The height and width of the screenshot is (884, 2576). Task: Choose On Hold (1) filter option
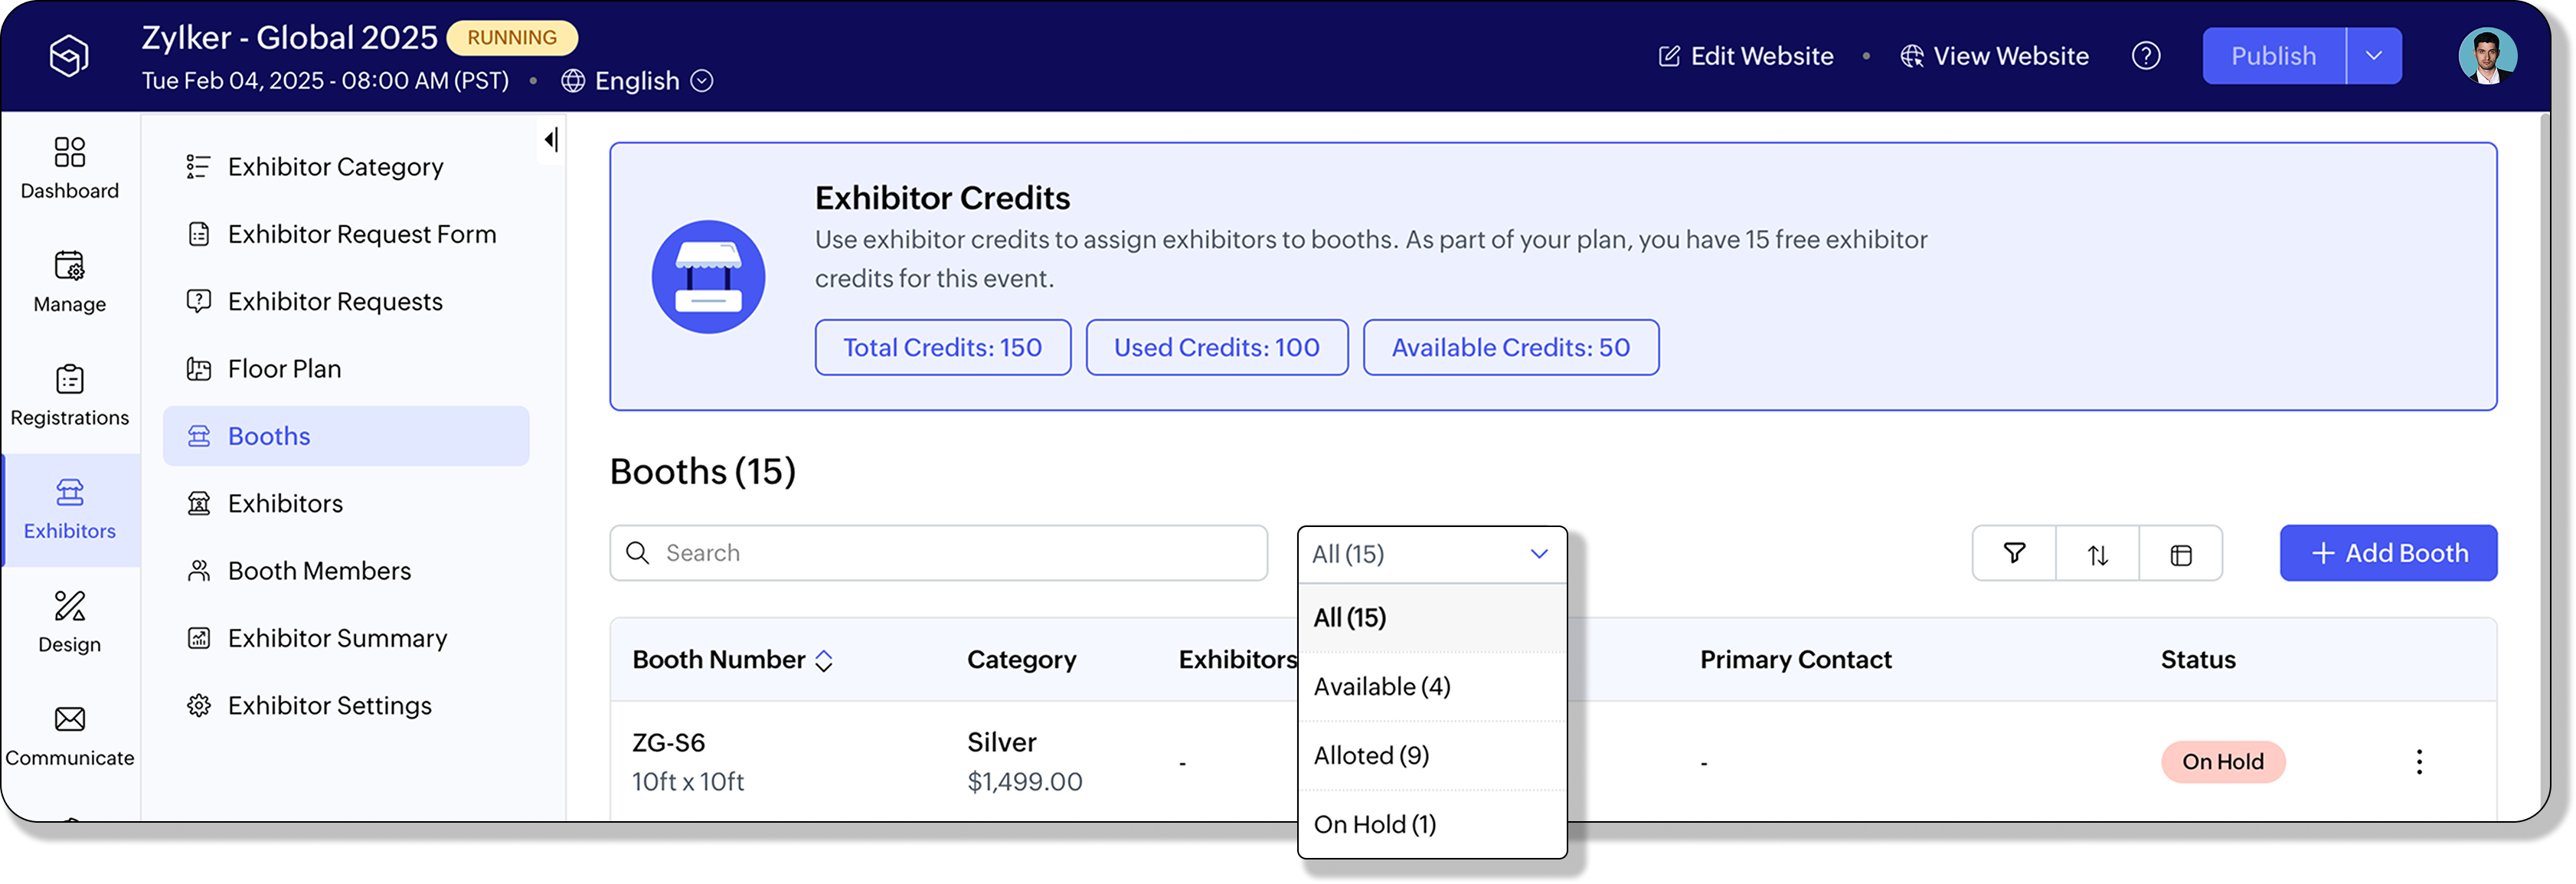tap(1374, 825)
